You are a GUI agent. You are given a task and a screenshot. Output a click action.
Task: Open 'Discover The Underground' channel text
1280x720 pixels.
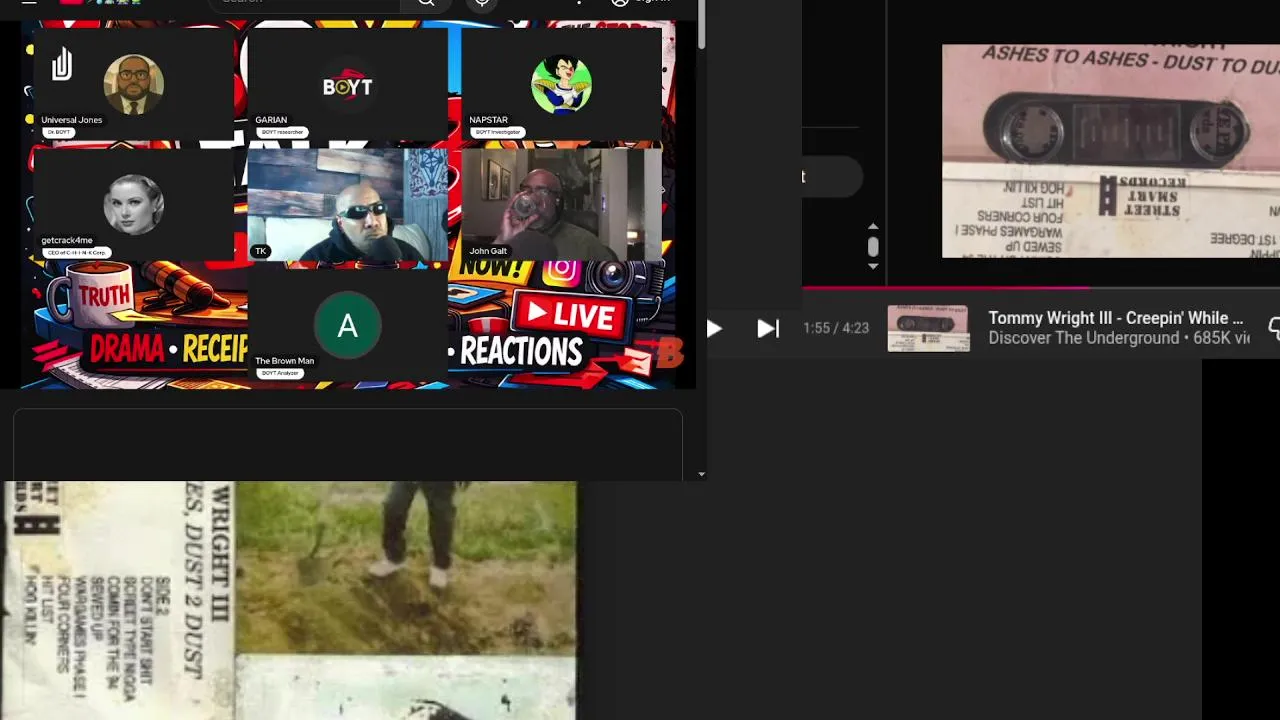tap(1084, 338)
